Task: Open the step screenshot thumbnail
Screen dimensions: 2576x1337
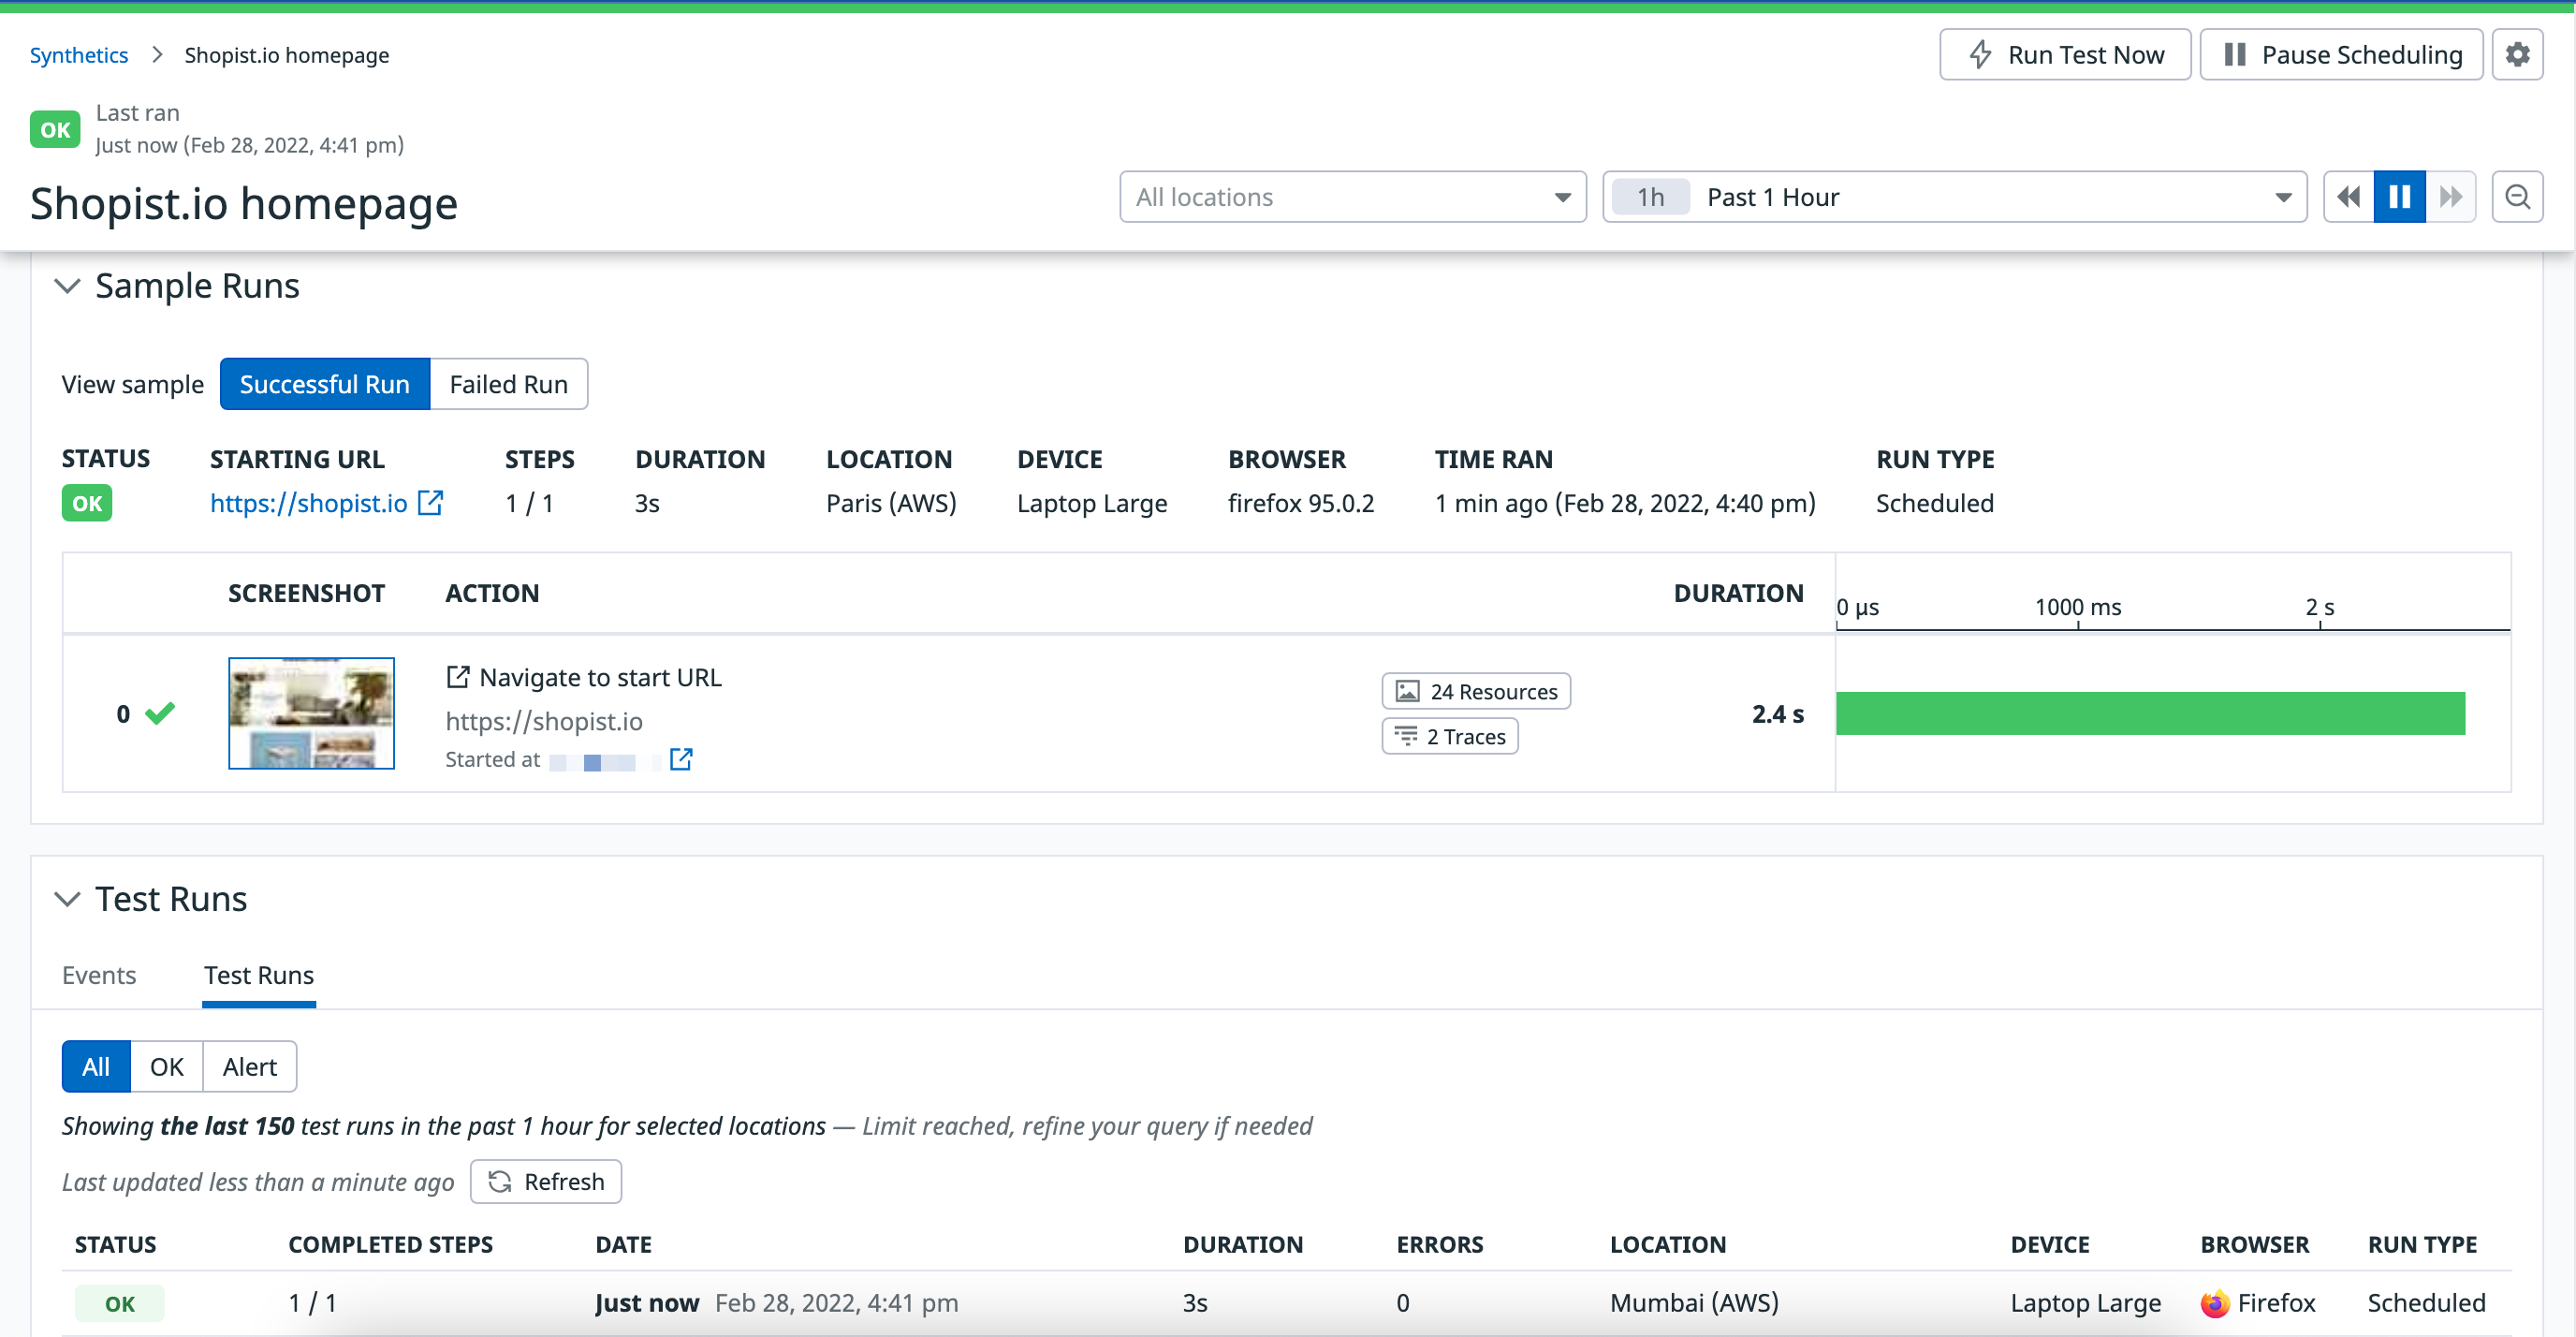Action: pyautogui.click(x=311, y=714)
